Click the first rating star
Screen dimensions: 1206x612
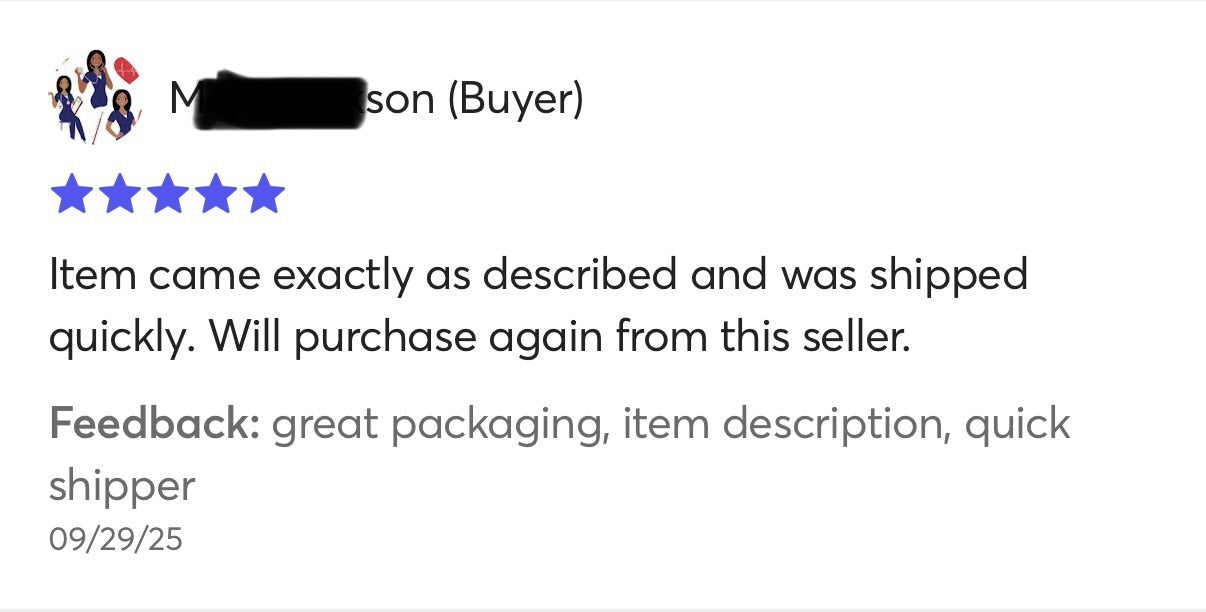pos(70,195)
